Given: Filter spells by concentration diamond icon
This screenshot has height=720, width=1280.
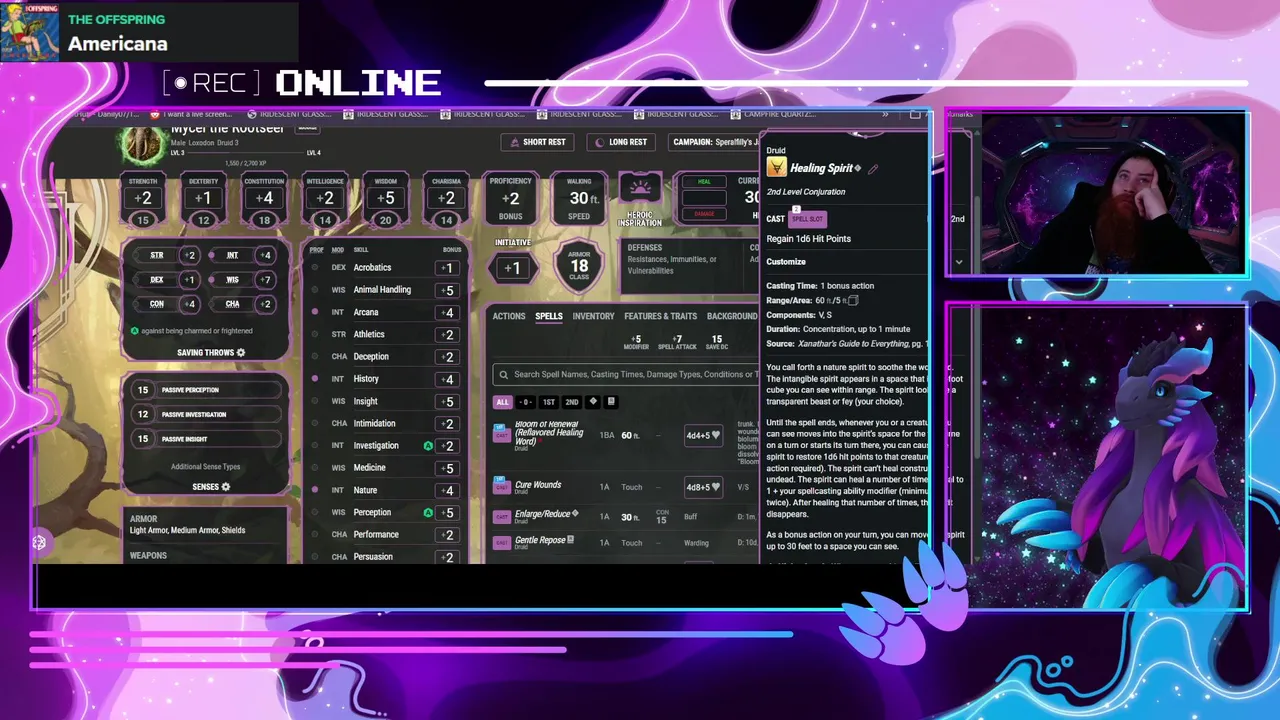Looking at the screenshot, I should coord(593,402).
